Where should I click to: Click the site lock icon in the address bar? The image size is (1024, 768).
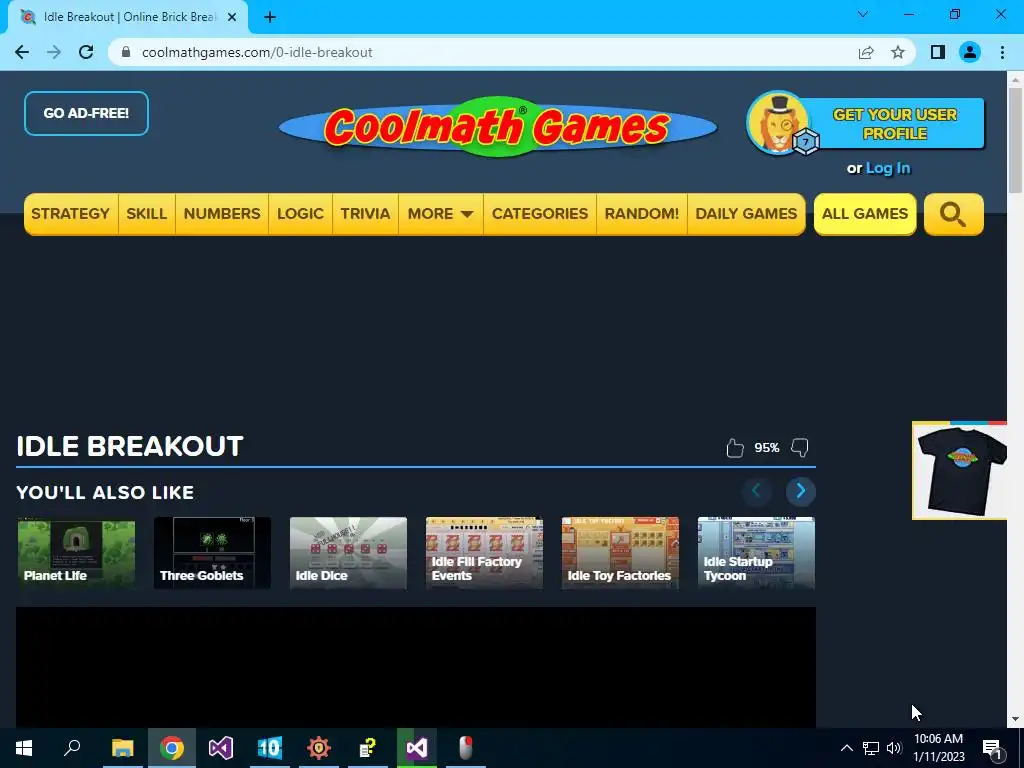tap(126, 52)
